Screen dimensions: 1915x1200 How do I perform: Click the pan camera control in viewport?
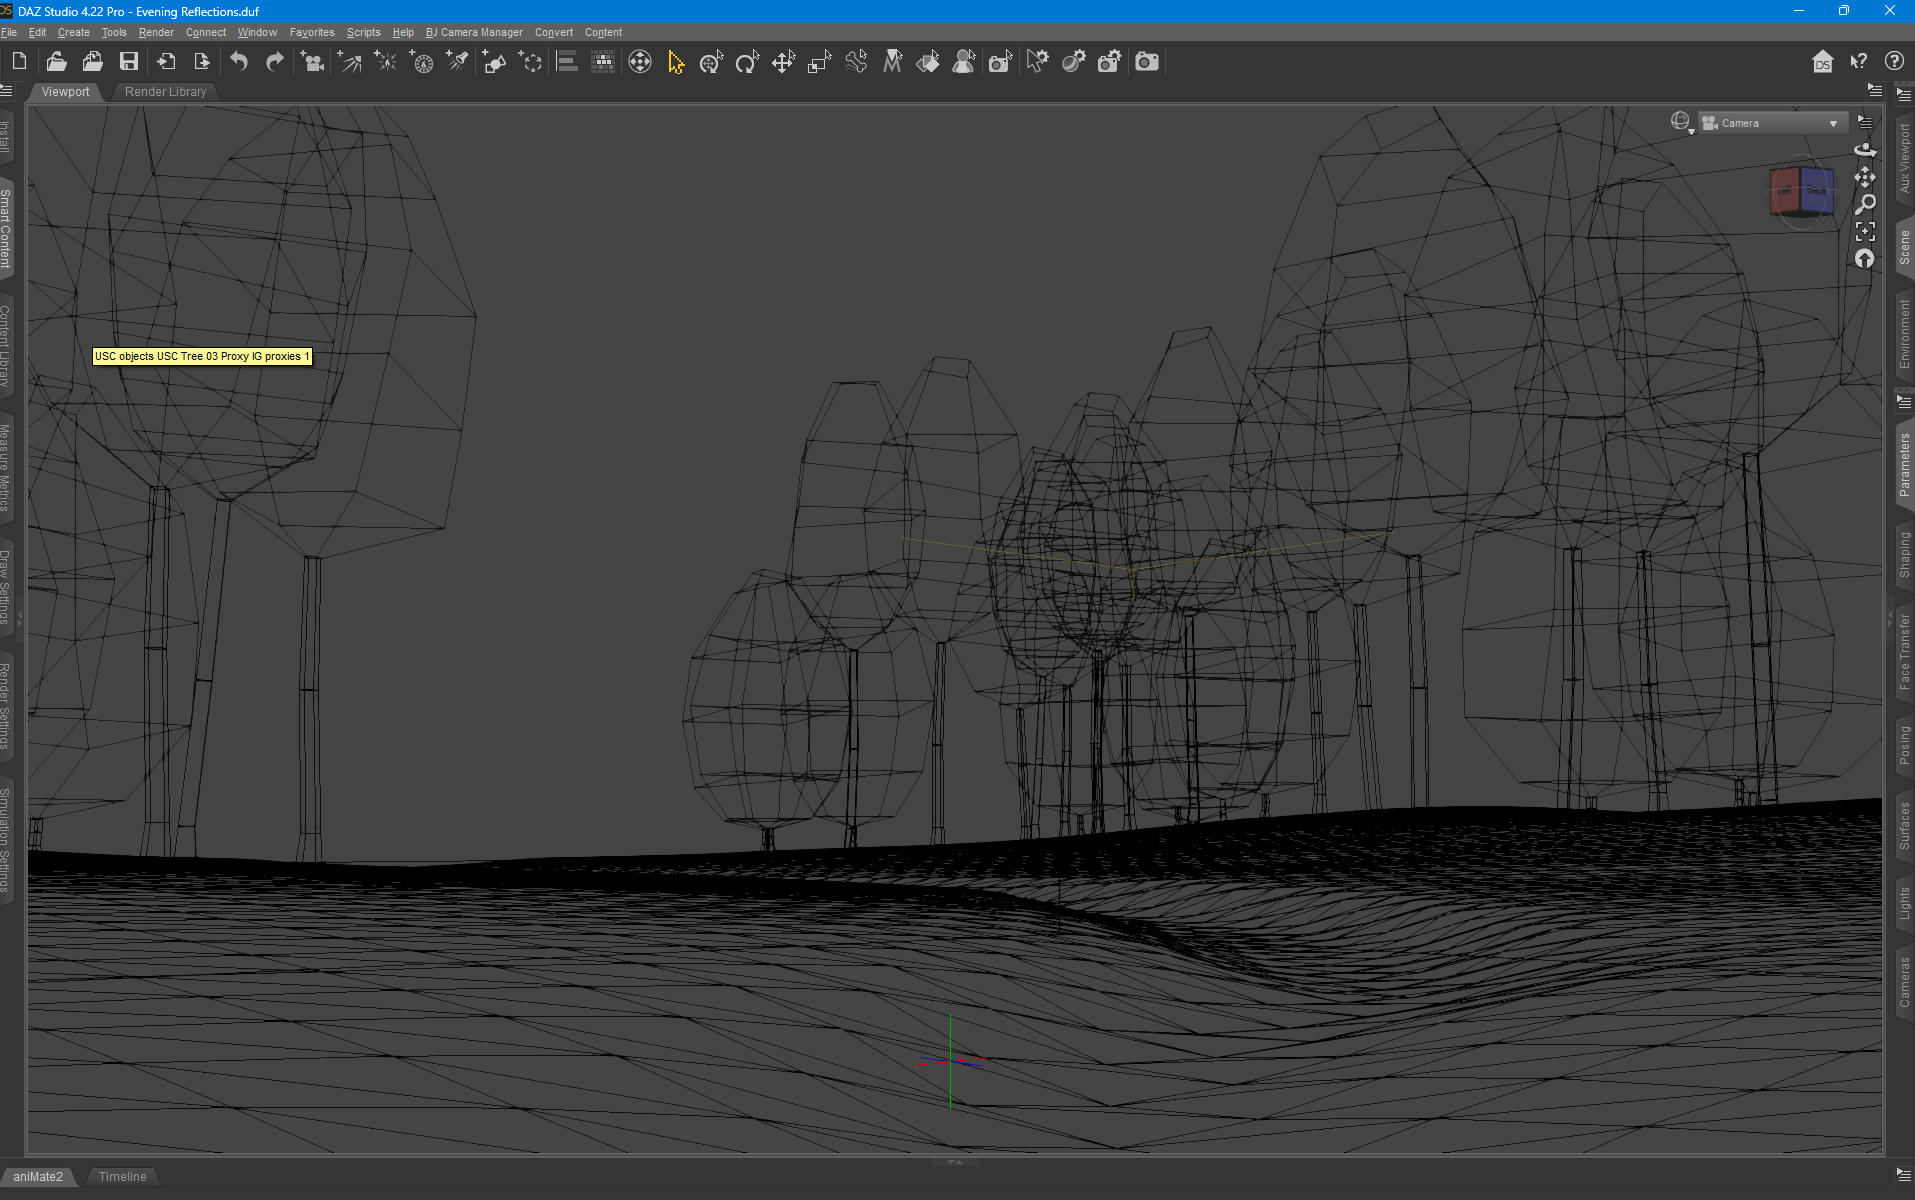pos(1865,177)
